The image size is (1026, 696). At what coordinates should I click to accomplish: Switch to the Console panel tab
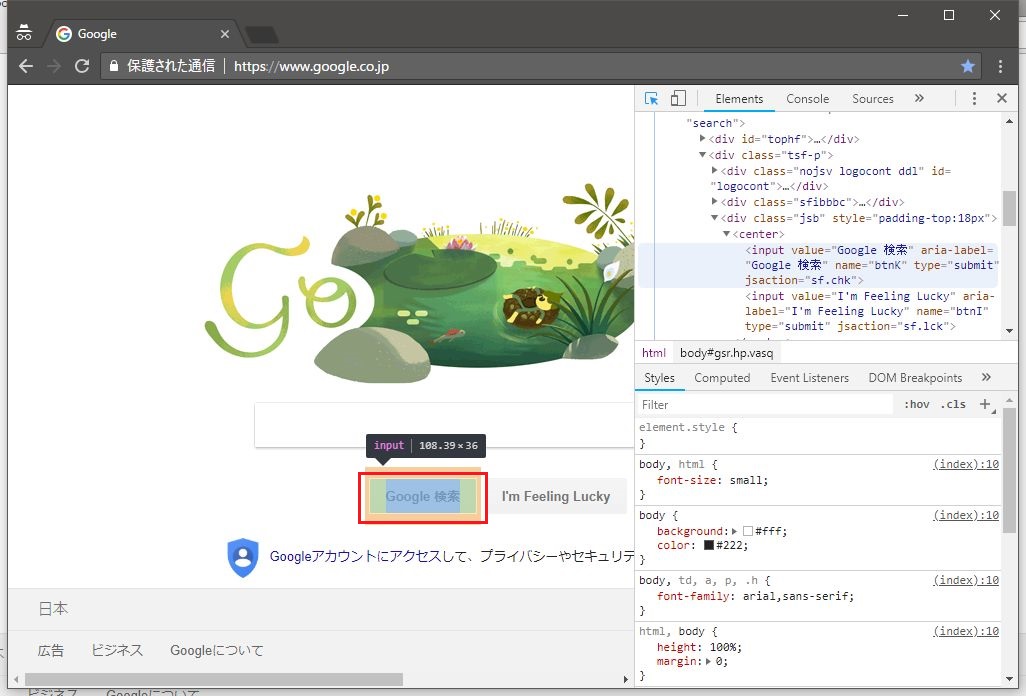coord(807,99)
